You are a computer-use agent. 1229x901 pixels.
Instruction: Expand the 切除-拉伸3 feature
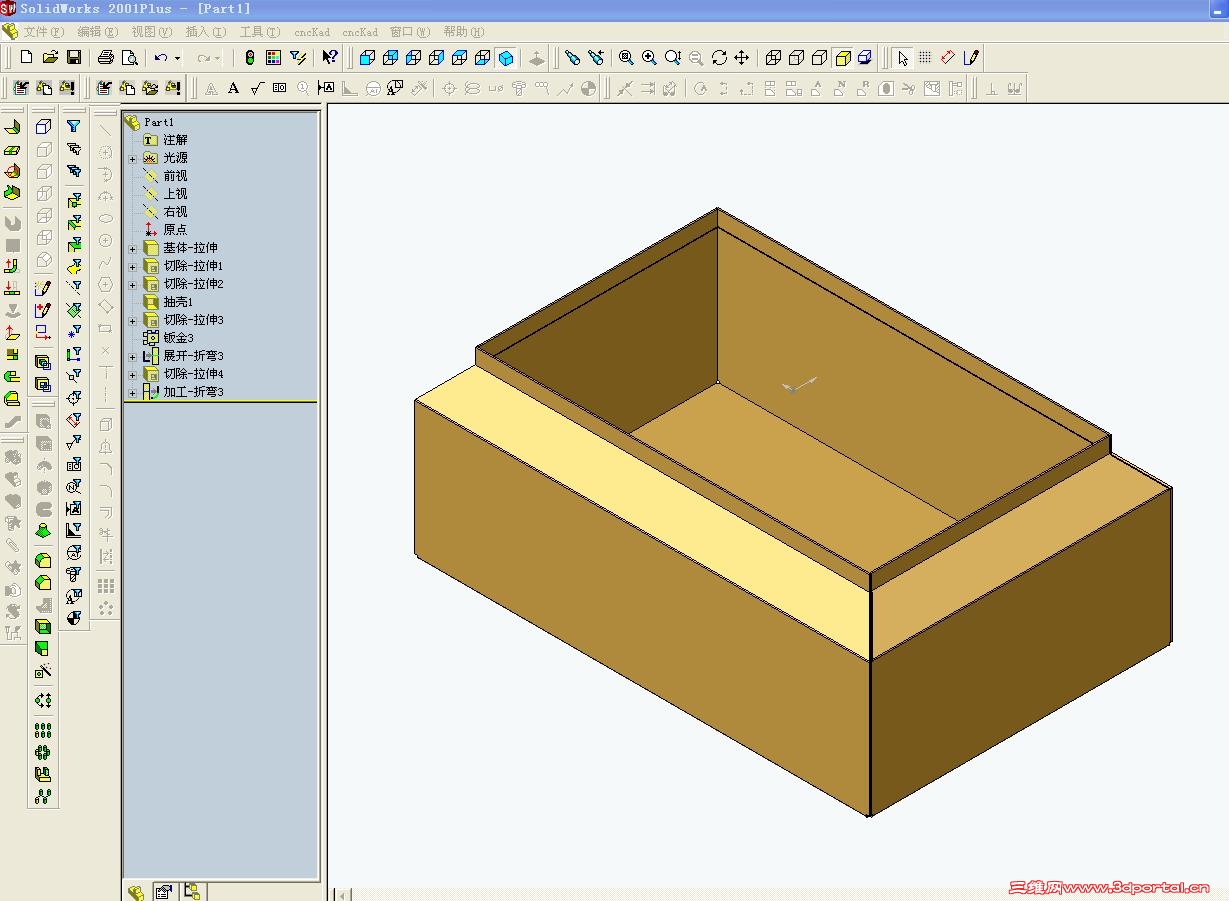click(132, 320)
